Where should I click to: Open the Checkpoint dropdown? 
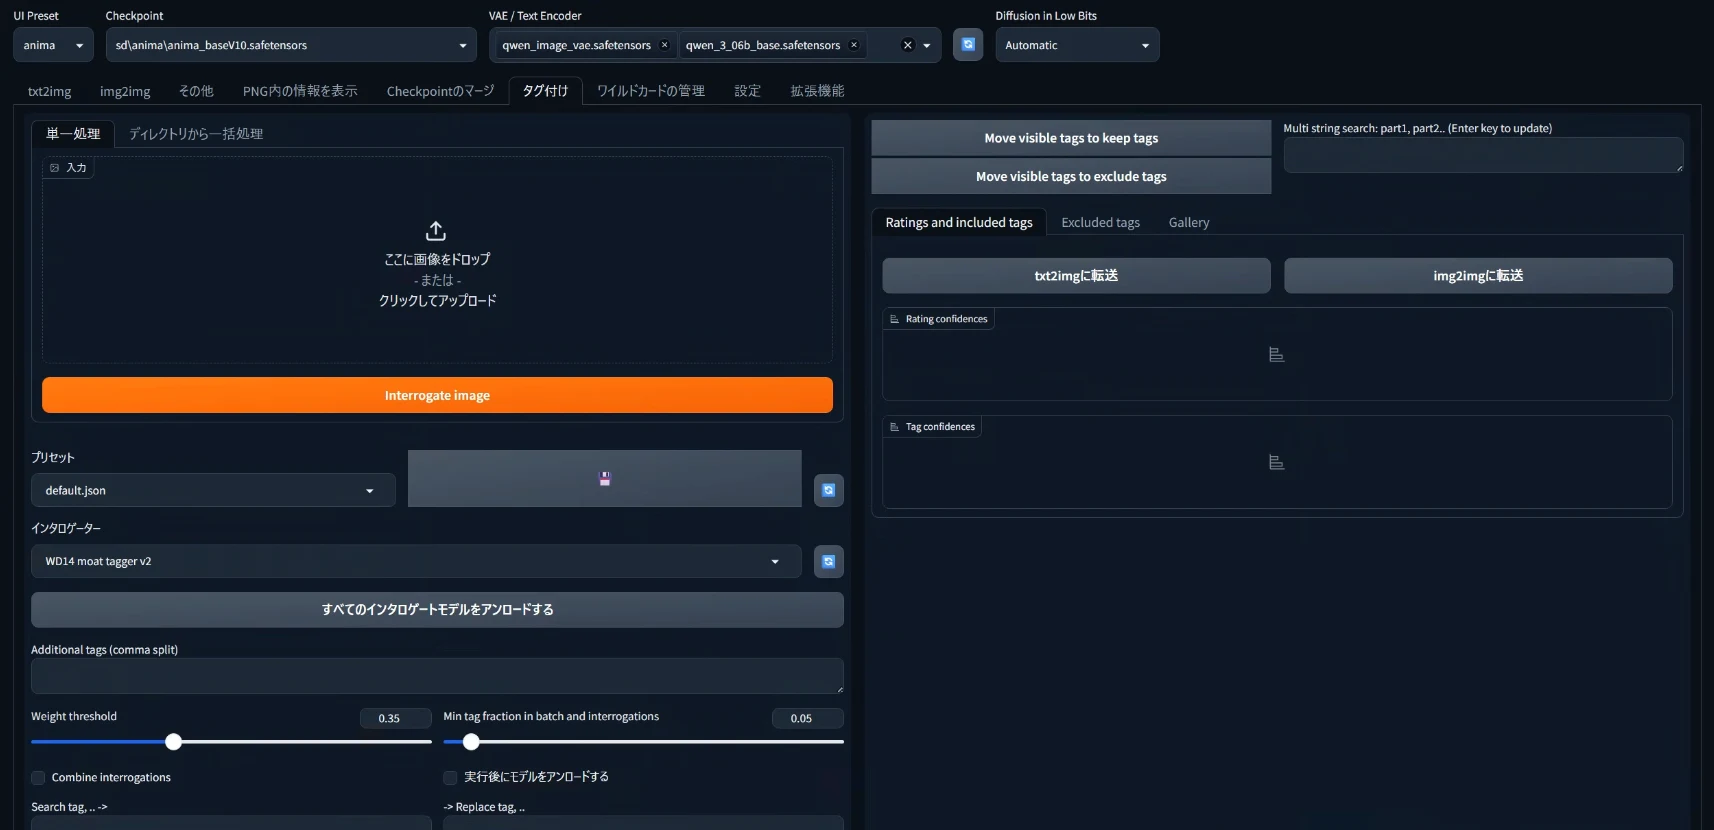point(291,45)
